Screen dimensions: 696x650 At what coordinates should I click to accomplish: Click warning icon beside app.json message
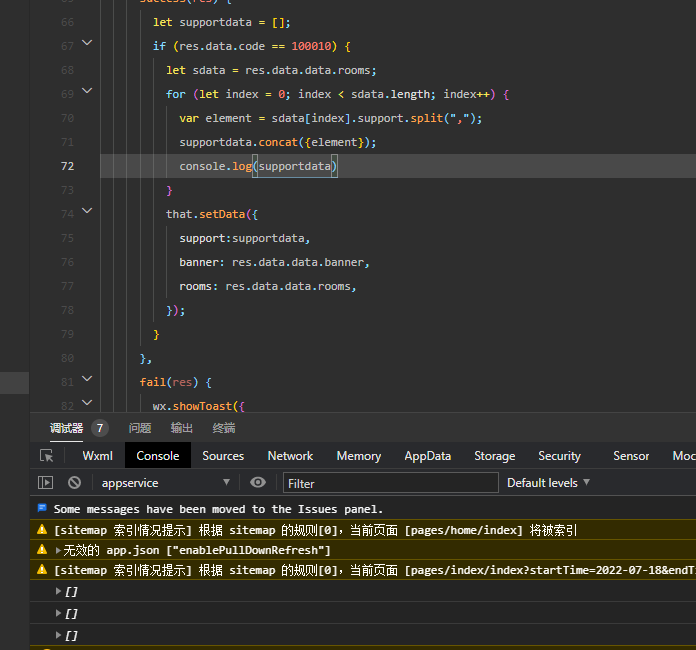click(x=42, y=550)
